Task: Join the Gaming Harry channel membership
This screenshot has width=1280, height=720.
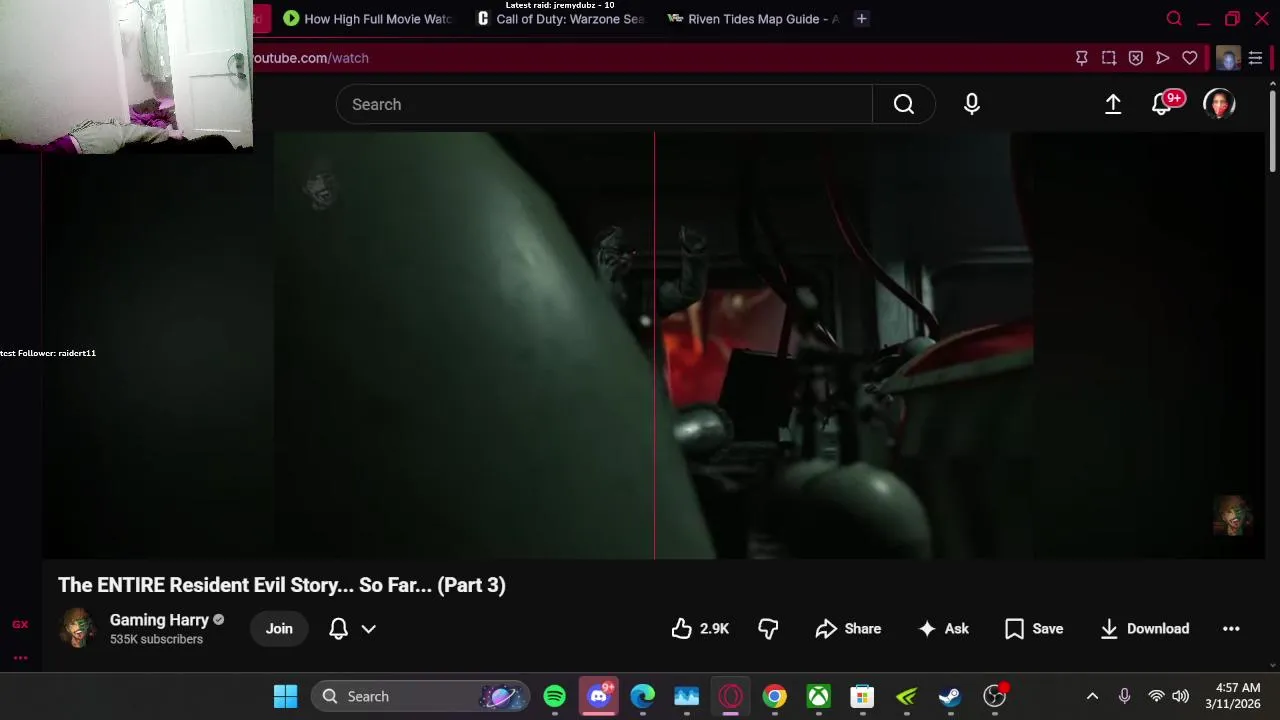Action: pos(279,628)
